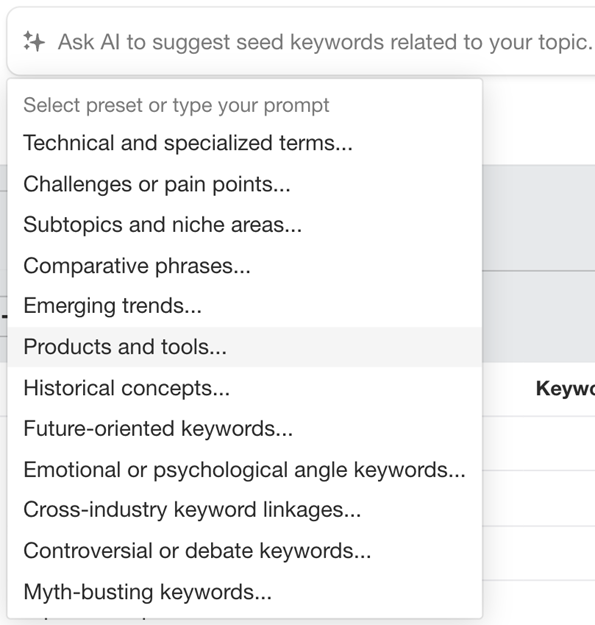Pick Cross-industry keyword linkages preset
This screenshot has width=595, height=625.
[x=245, y=510]
